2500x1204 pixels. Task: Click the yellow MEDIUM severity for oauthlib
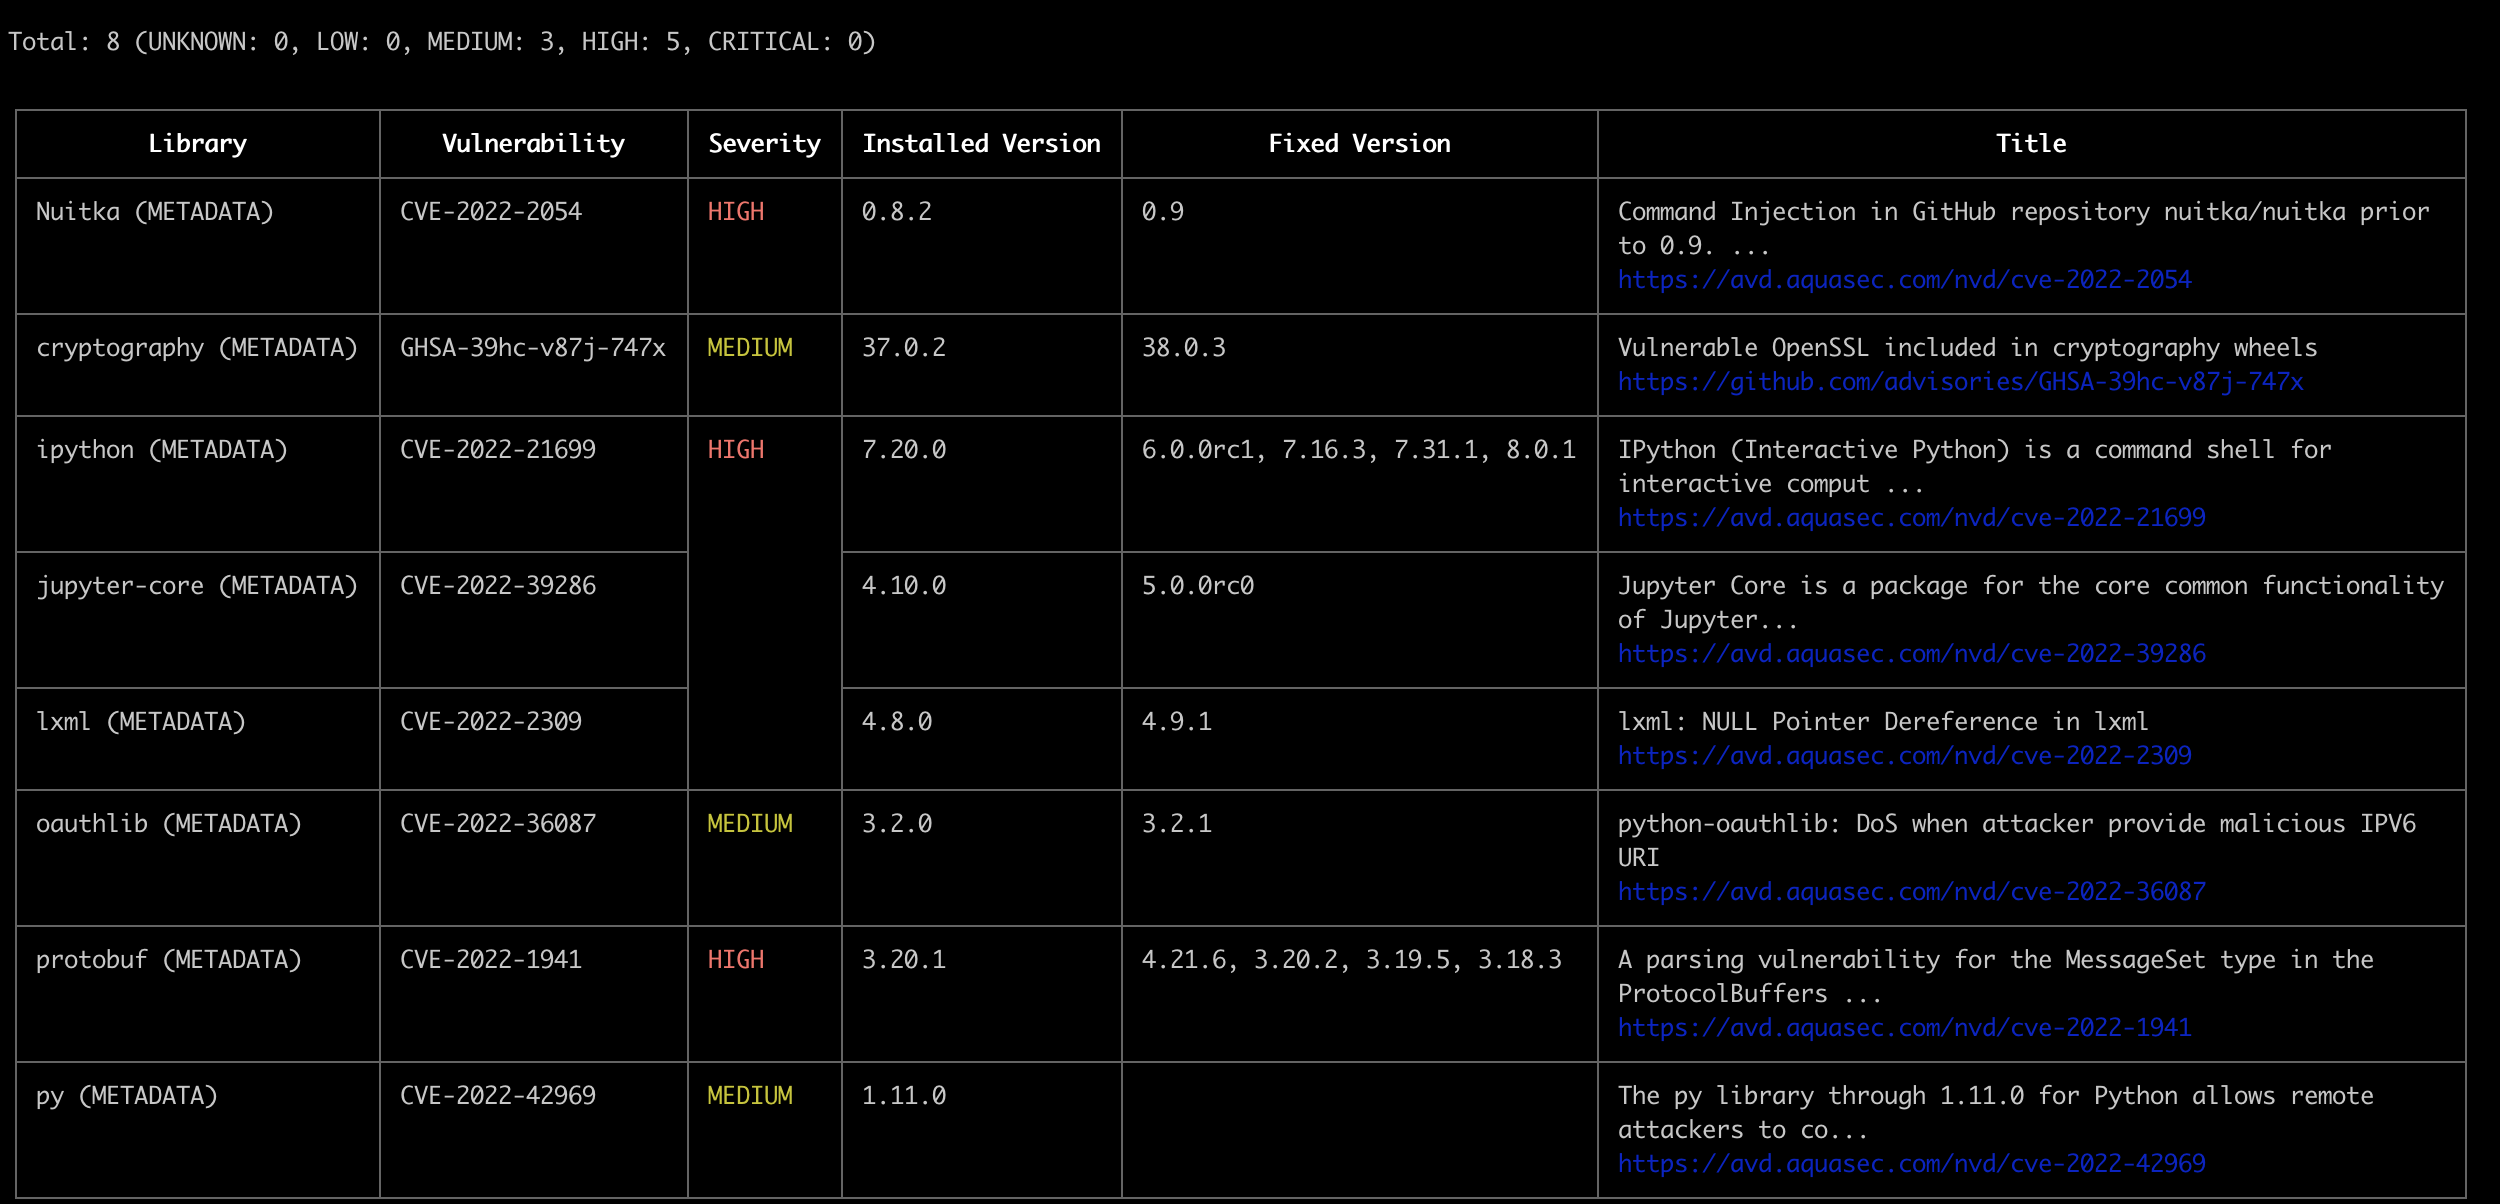750,824
